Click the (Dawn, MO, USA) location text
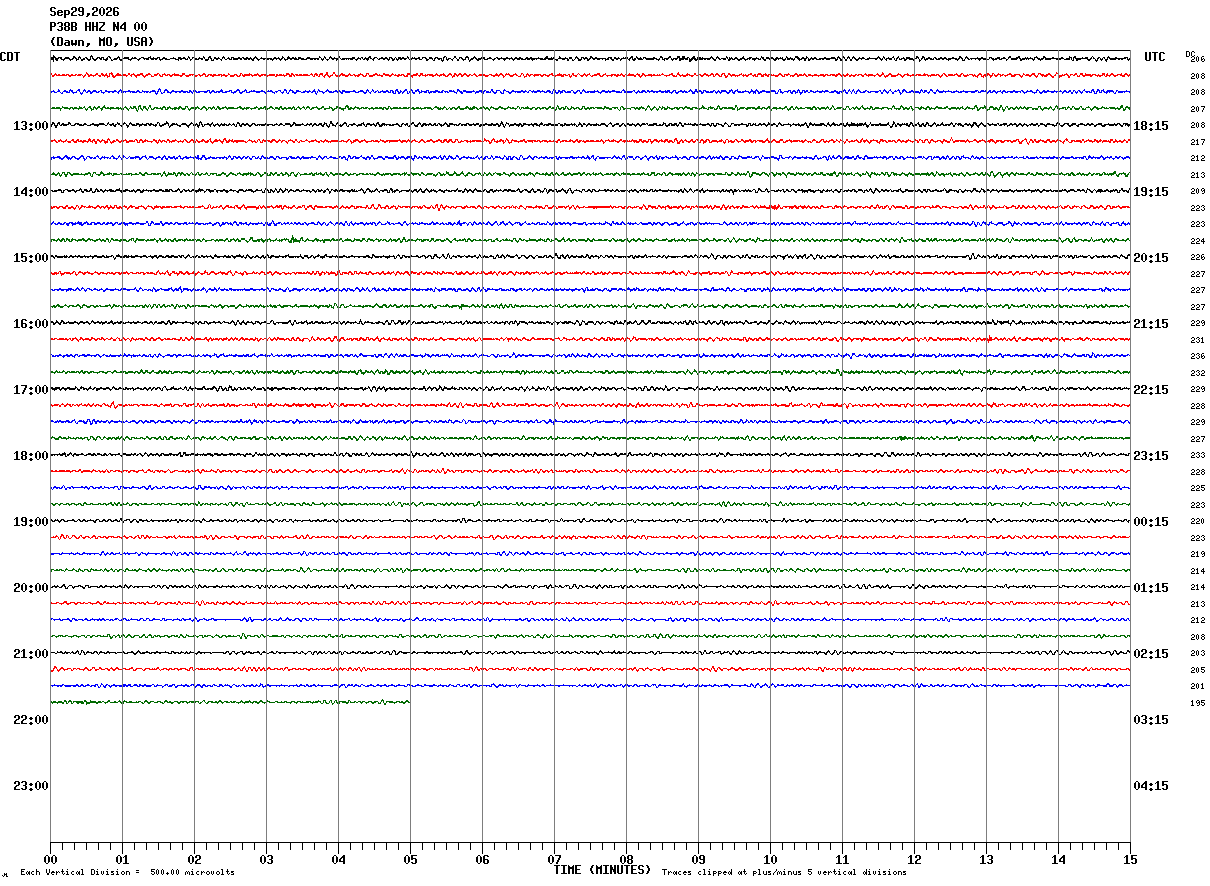 [x=102, y=42]
